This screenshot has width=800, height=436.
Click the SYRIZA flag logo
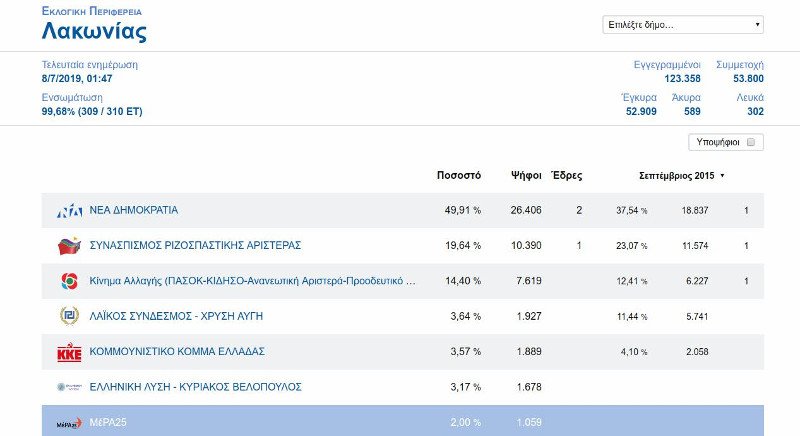(x=69, y=246)
